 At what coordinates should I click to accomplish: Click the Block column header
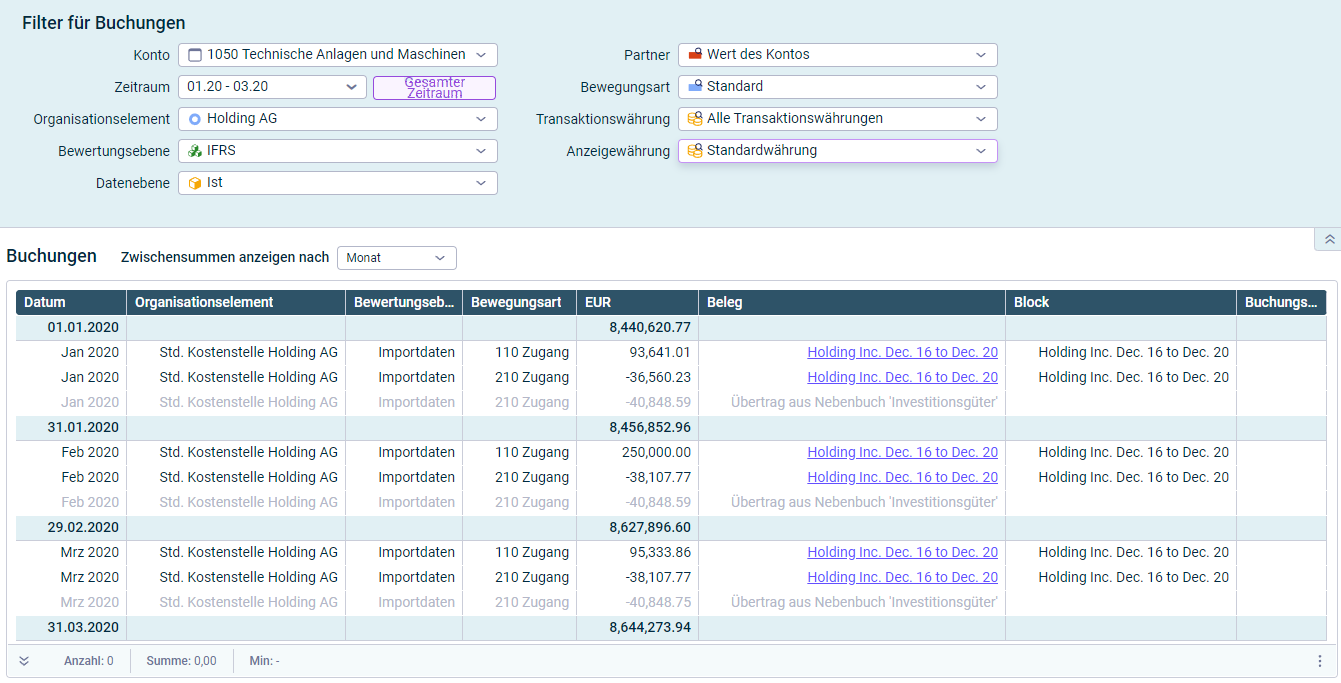[1121, 302]
